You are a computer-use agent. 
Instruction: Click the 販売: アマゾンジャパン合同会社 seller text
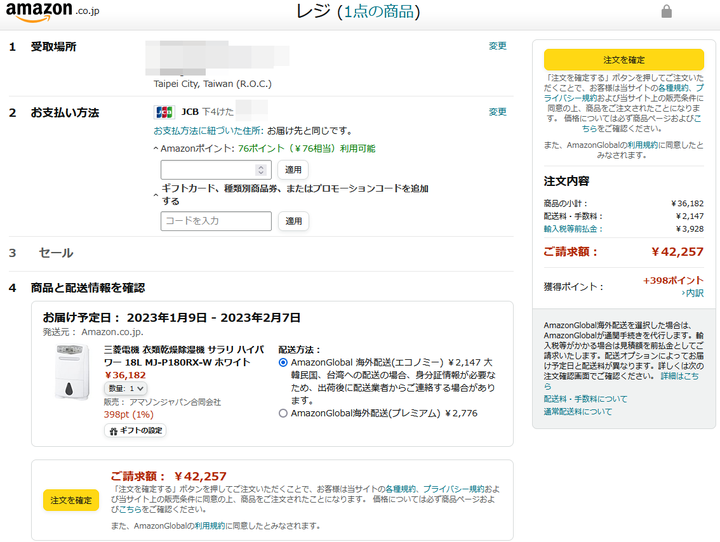[162, 402]
